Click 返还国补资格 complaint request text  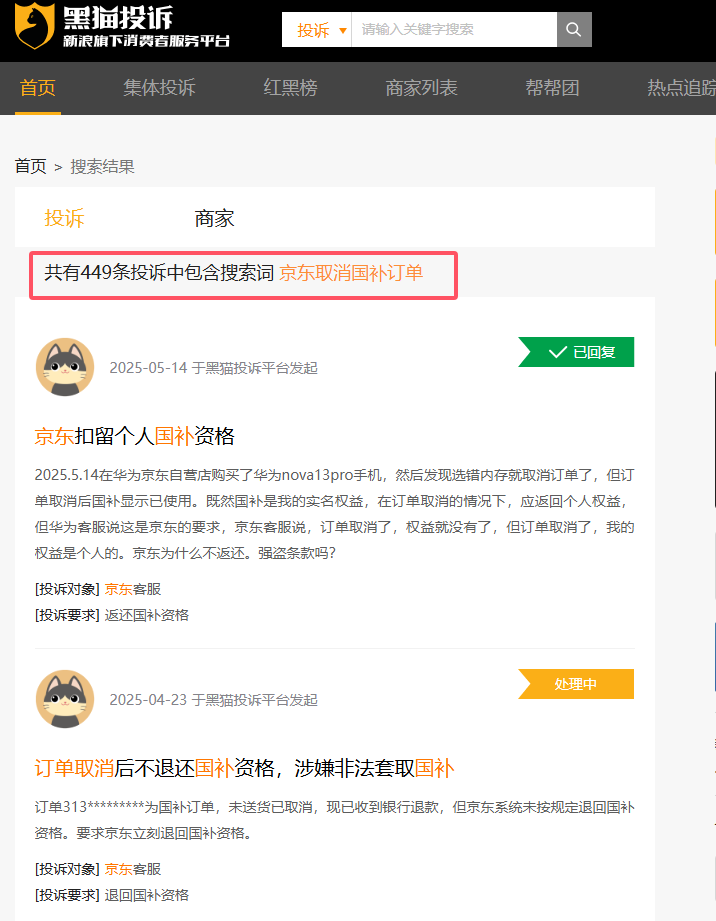tap(147, 615)
